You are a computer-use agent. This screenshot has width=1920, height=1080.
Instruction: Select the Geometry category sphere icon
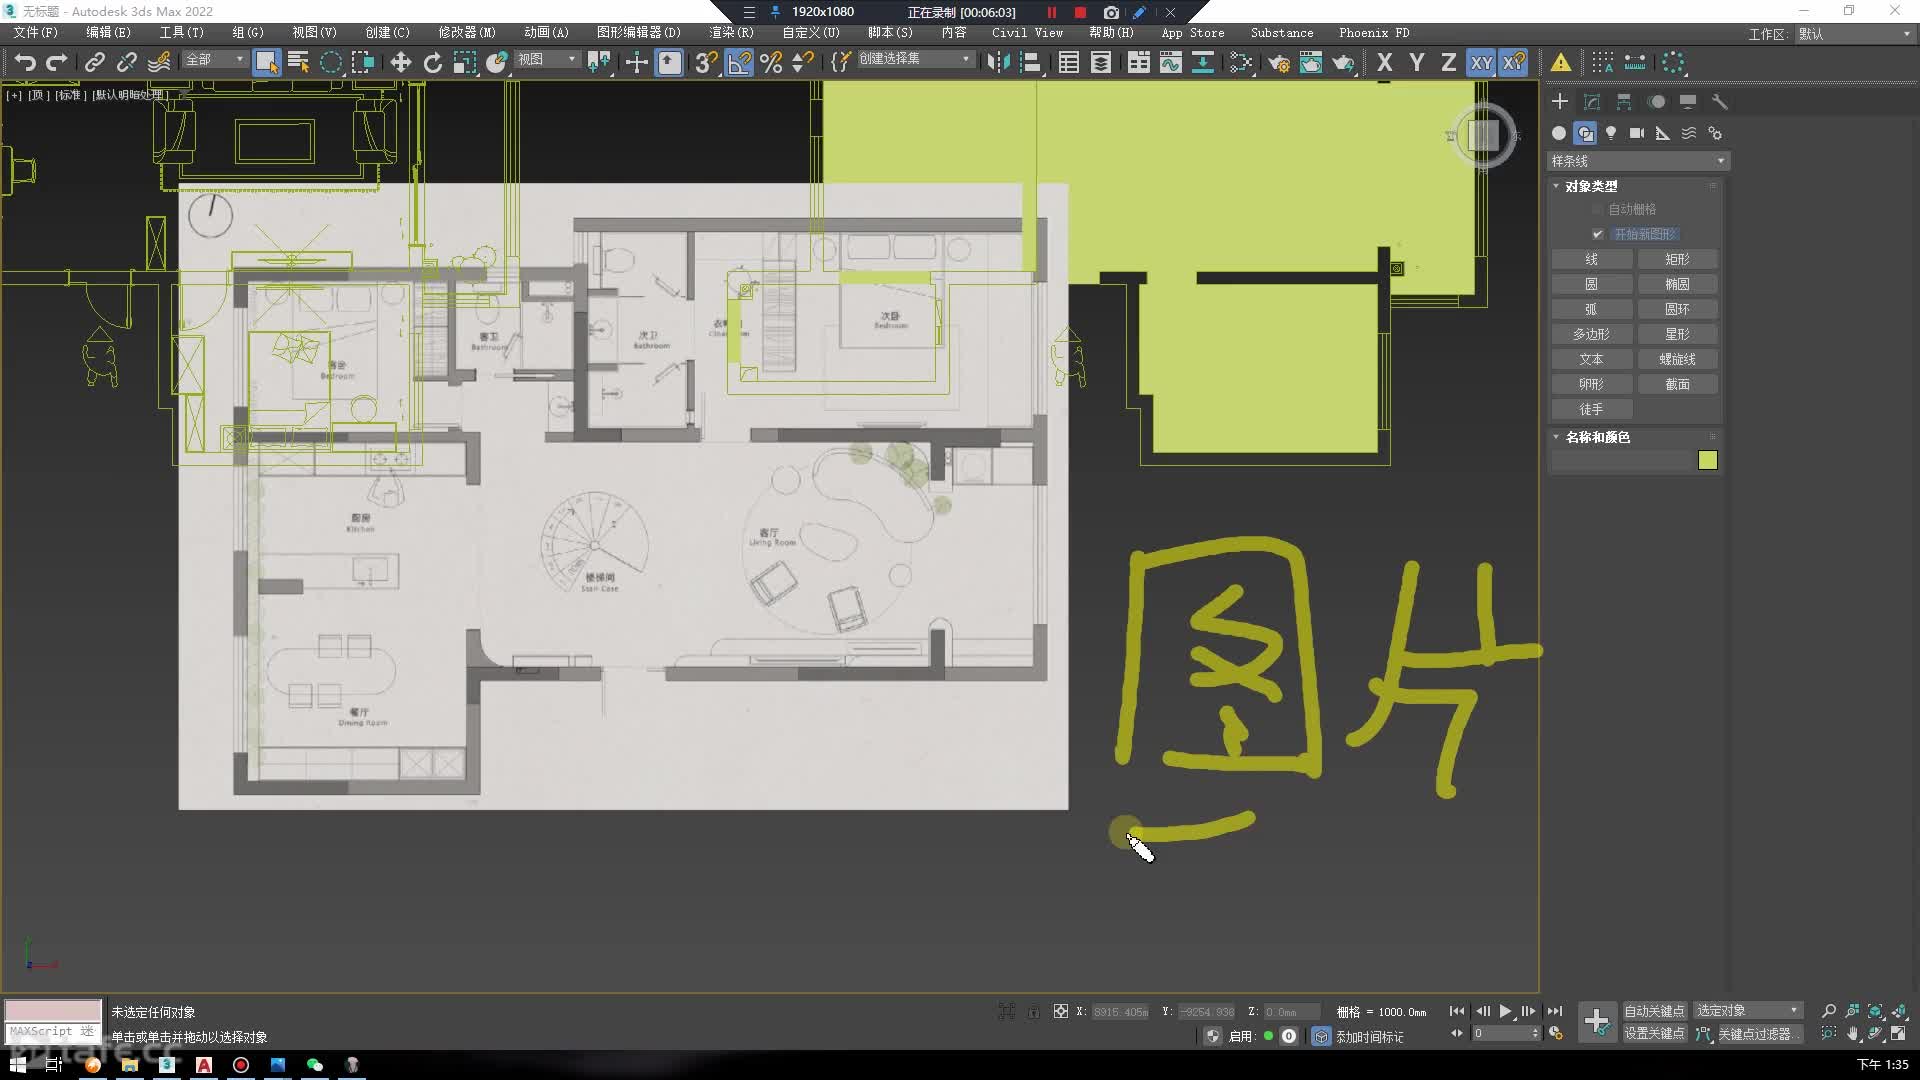[x=1559, y=133]
